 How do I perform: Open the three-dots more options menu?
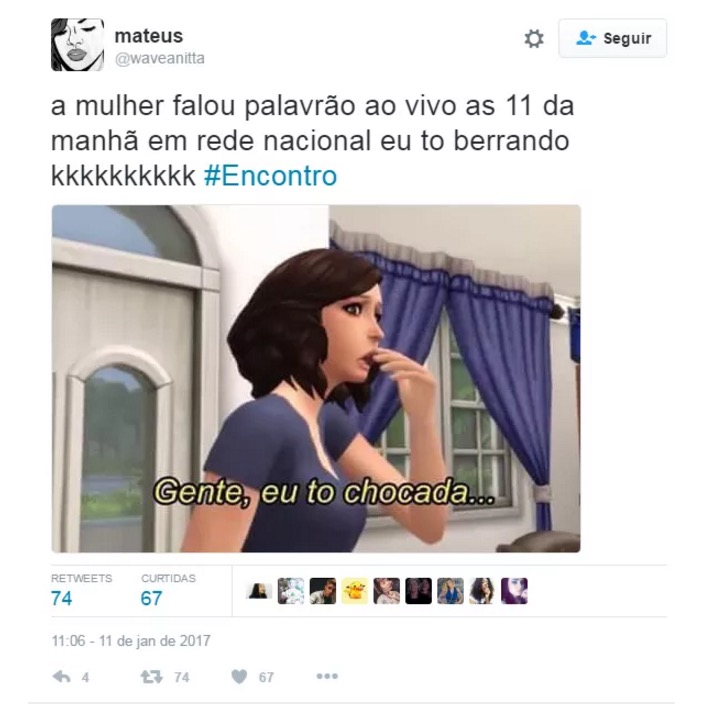pos(327,676)
